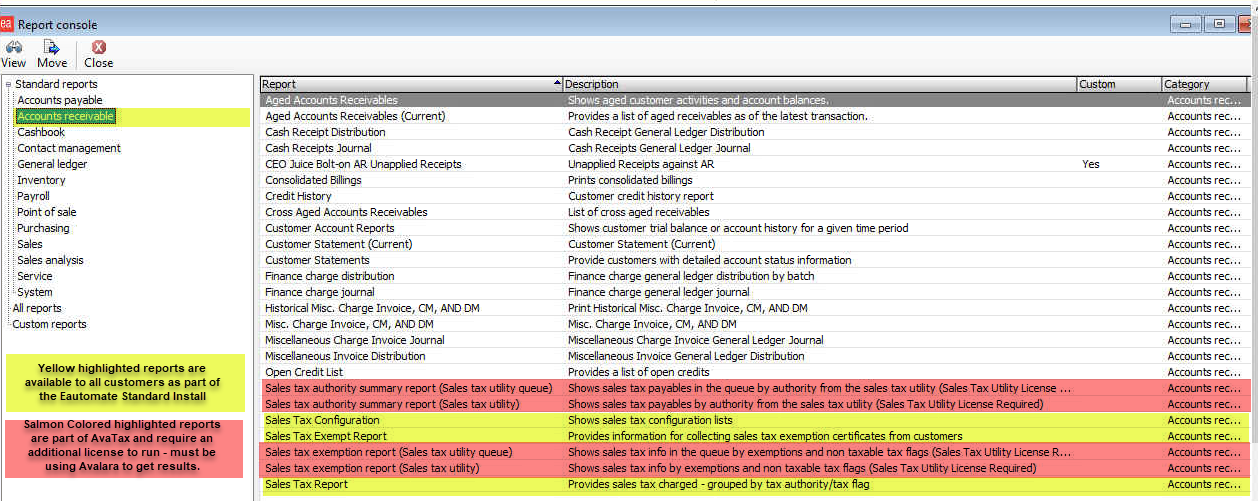1258x501 pixels.
Task: Minimize the Report console window
Action: click(x=1186, y=24)
